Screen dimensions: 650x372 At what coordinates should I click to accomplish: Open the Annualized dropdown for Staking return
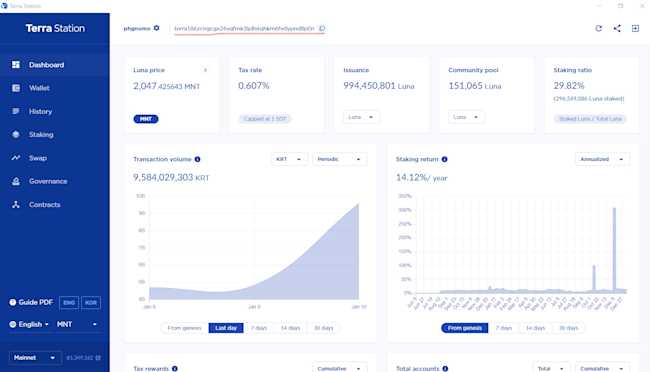pos(602,159)
